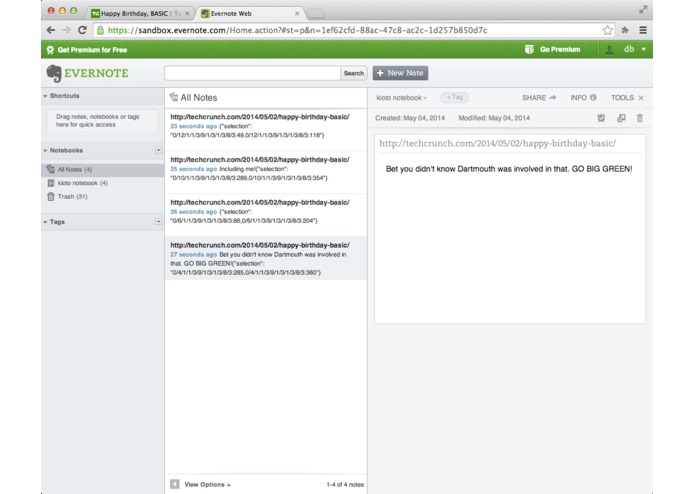Click the Go Premium button
This screenshot has width=695, height=494.
tap(552, 50)
